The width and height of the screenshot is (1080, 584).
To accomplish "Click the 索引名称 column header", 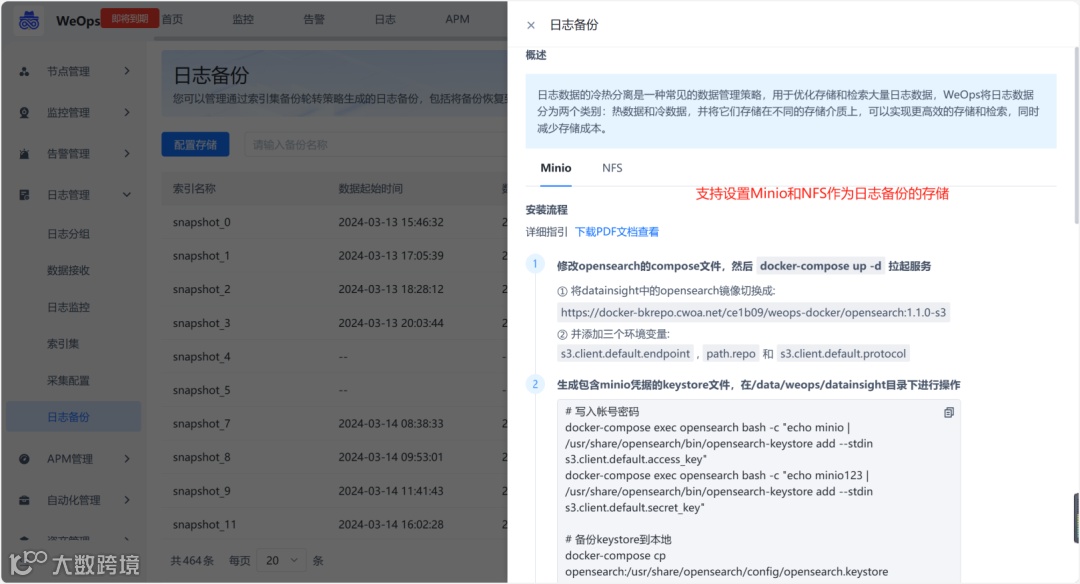I will click(x=194, y=189).
